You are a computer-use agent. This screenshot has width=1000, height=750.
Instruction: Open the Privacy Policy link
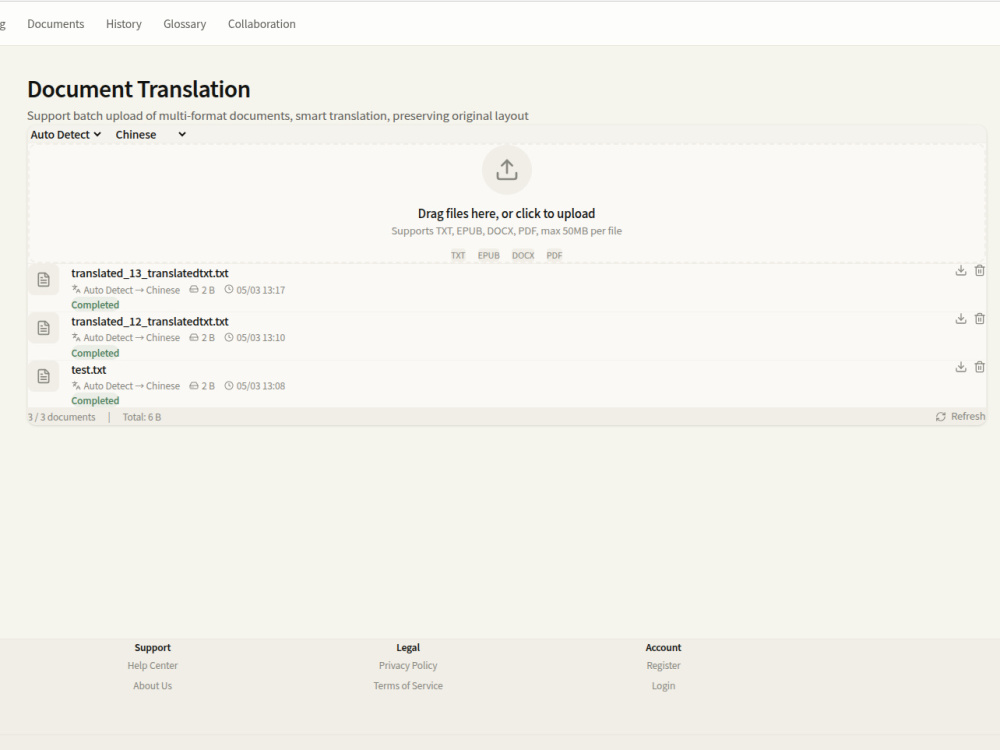408,665
